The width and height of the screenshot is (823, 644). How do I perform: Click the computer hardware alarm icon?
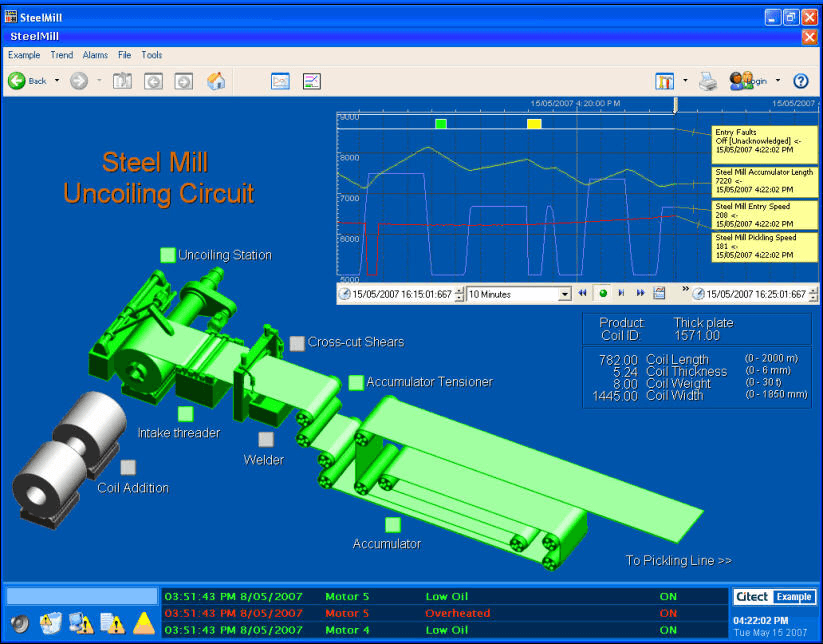click(x=81, y=623)
